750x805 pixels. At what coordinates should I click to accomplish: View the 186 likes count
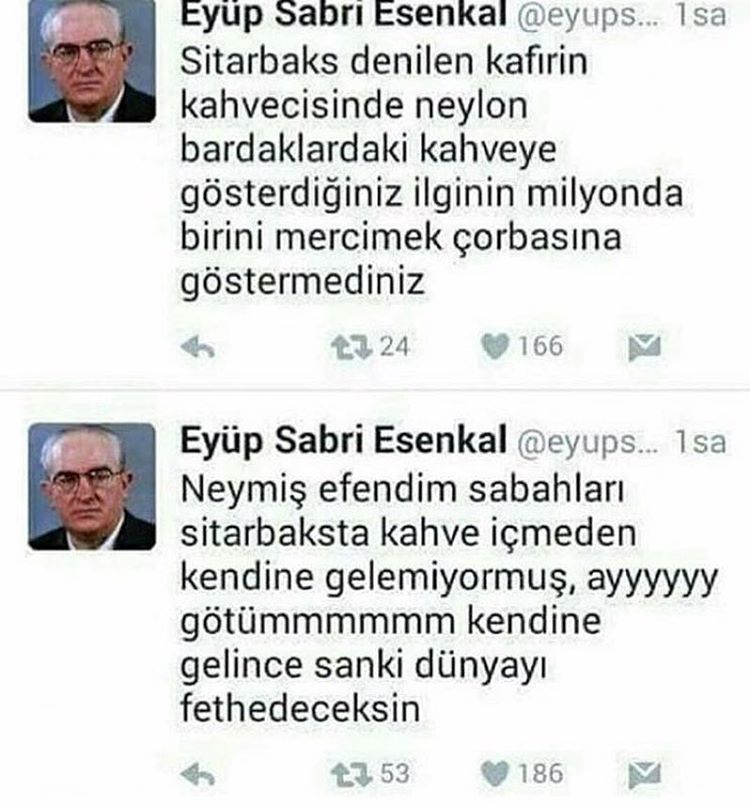click(541, 774)
